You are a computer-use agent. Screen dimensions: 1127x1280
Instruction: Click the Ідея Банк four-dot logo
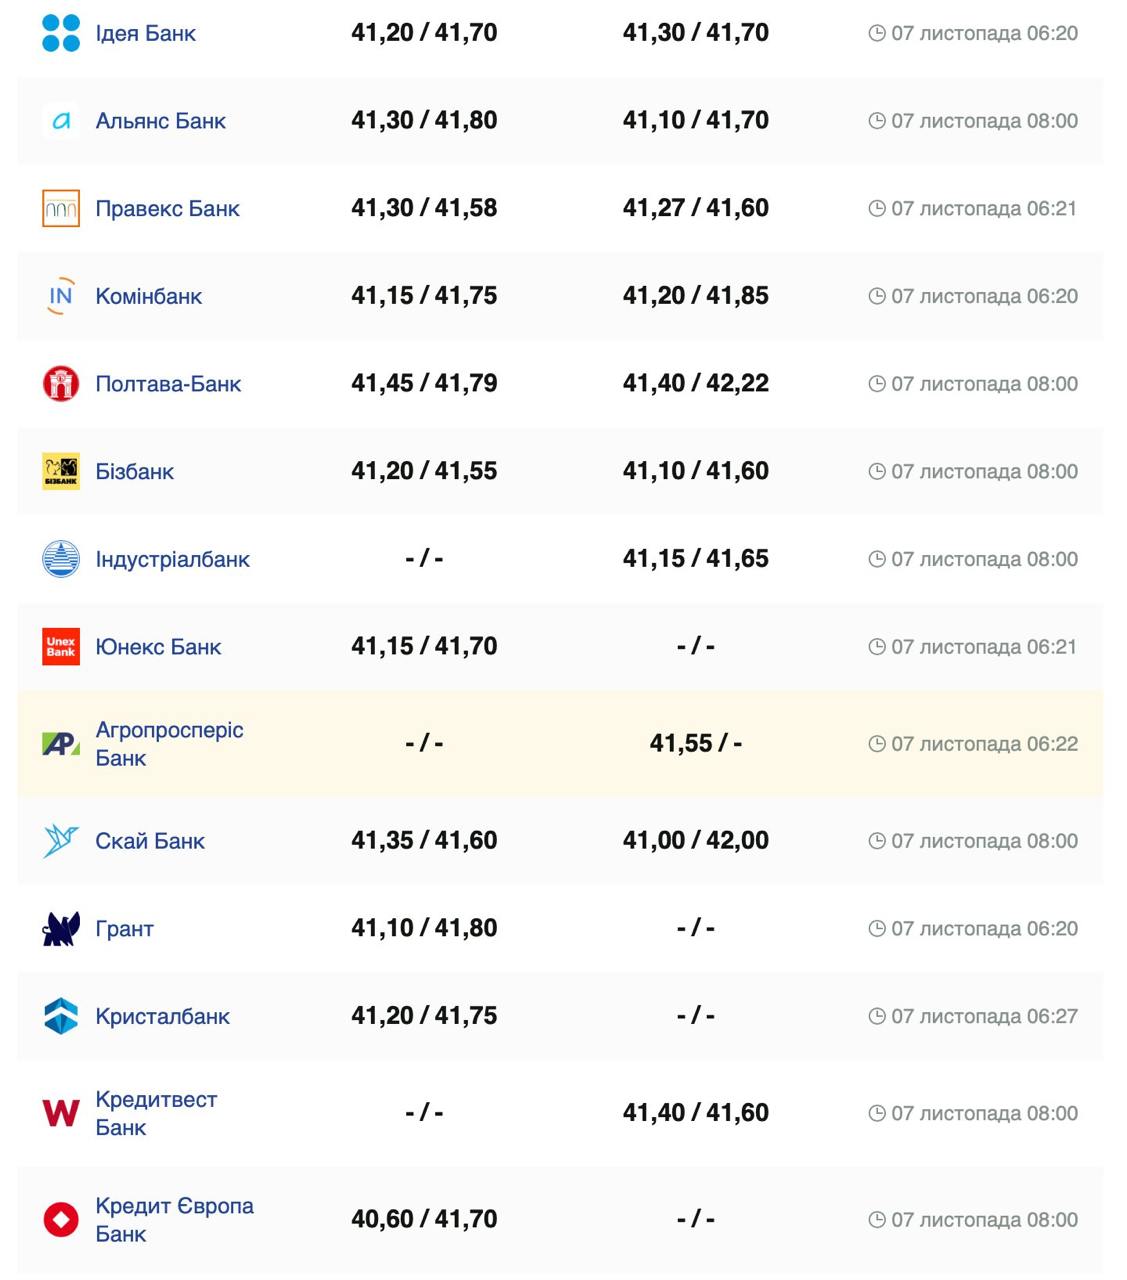(x=61, y=33)
